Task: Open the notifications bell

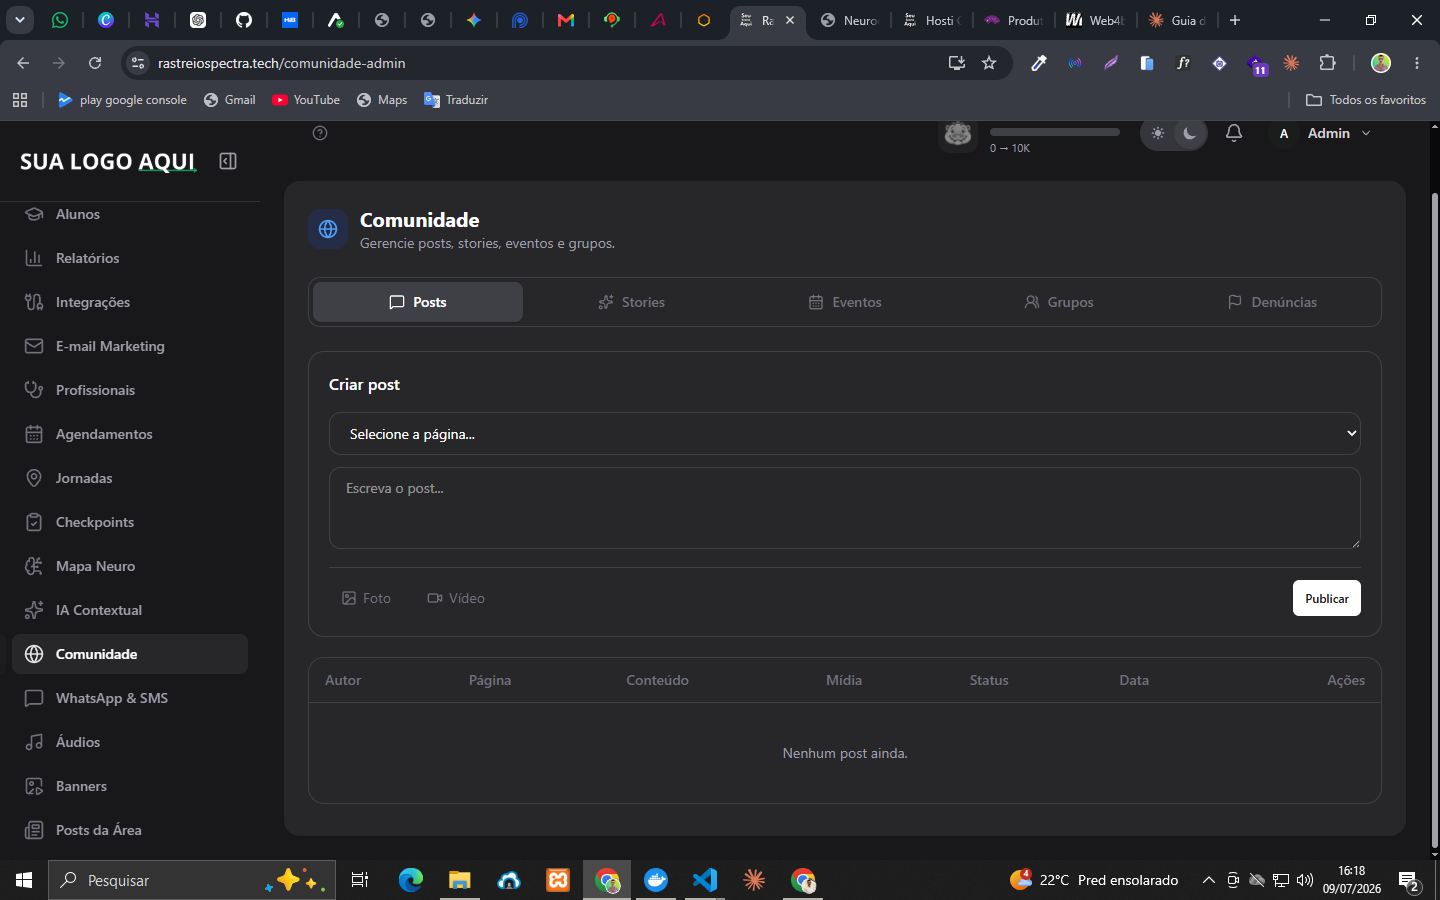Action: (1234, 133)
